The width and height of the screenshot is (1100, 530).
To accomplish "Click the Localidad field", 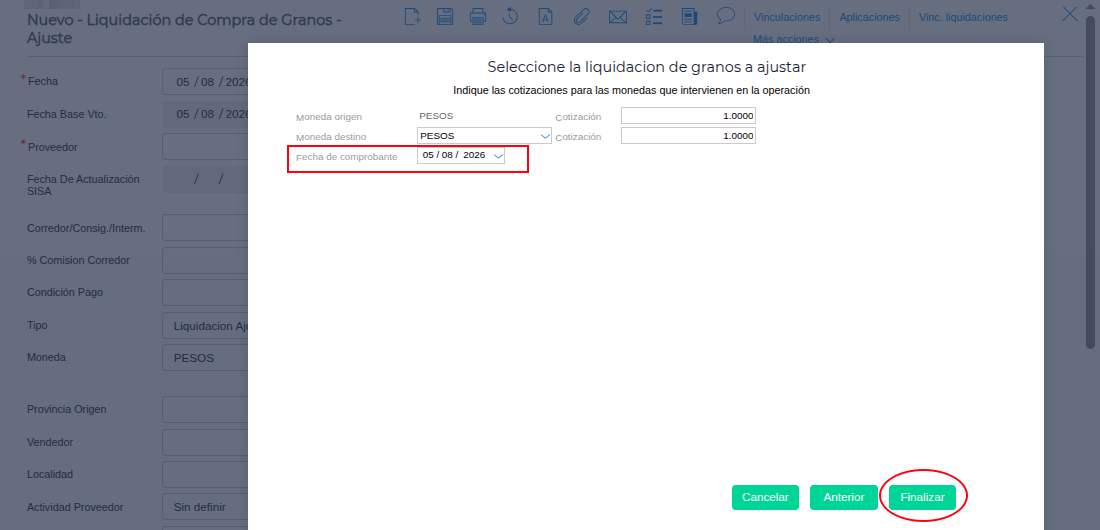I will (205, 474).
